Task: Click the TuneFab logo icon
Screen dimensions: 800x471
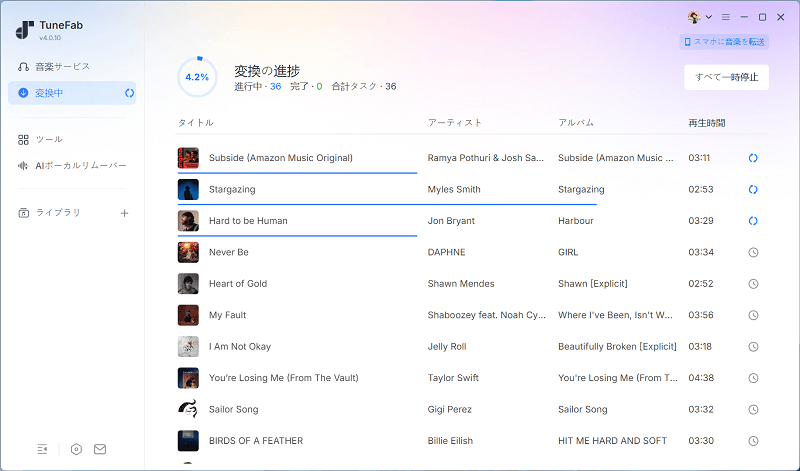Action: click(24, 30)
